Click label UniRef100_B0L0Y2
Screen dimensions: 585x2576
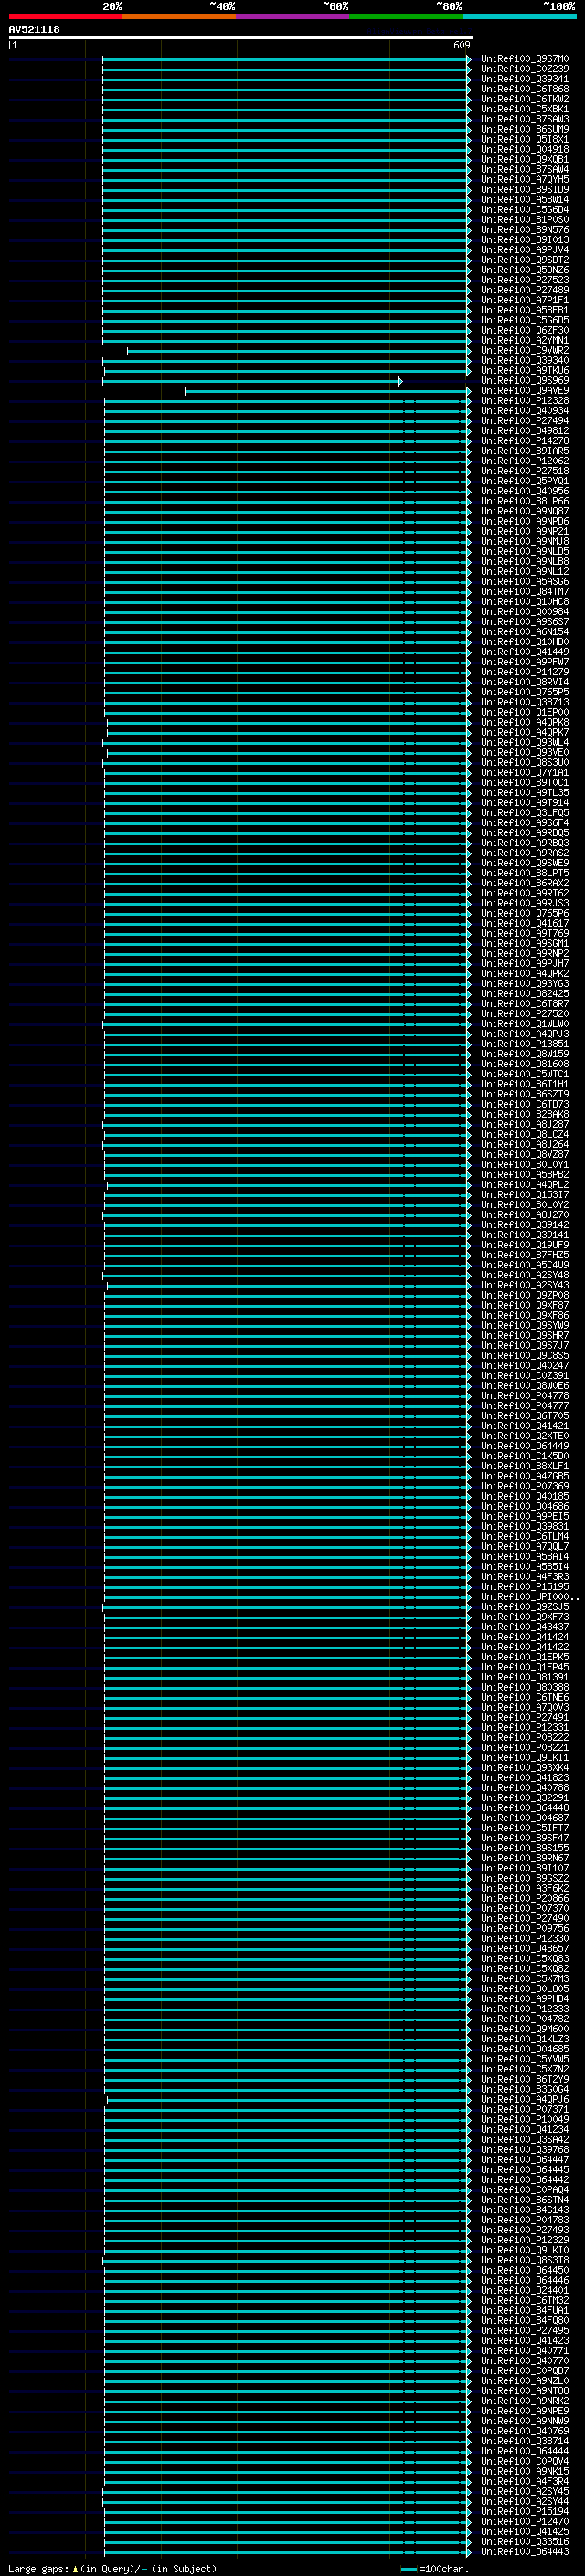pyautogui.click(x=525, y=1205)
